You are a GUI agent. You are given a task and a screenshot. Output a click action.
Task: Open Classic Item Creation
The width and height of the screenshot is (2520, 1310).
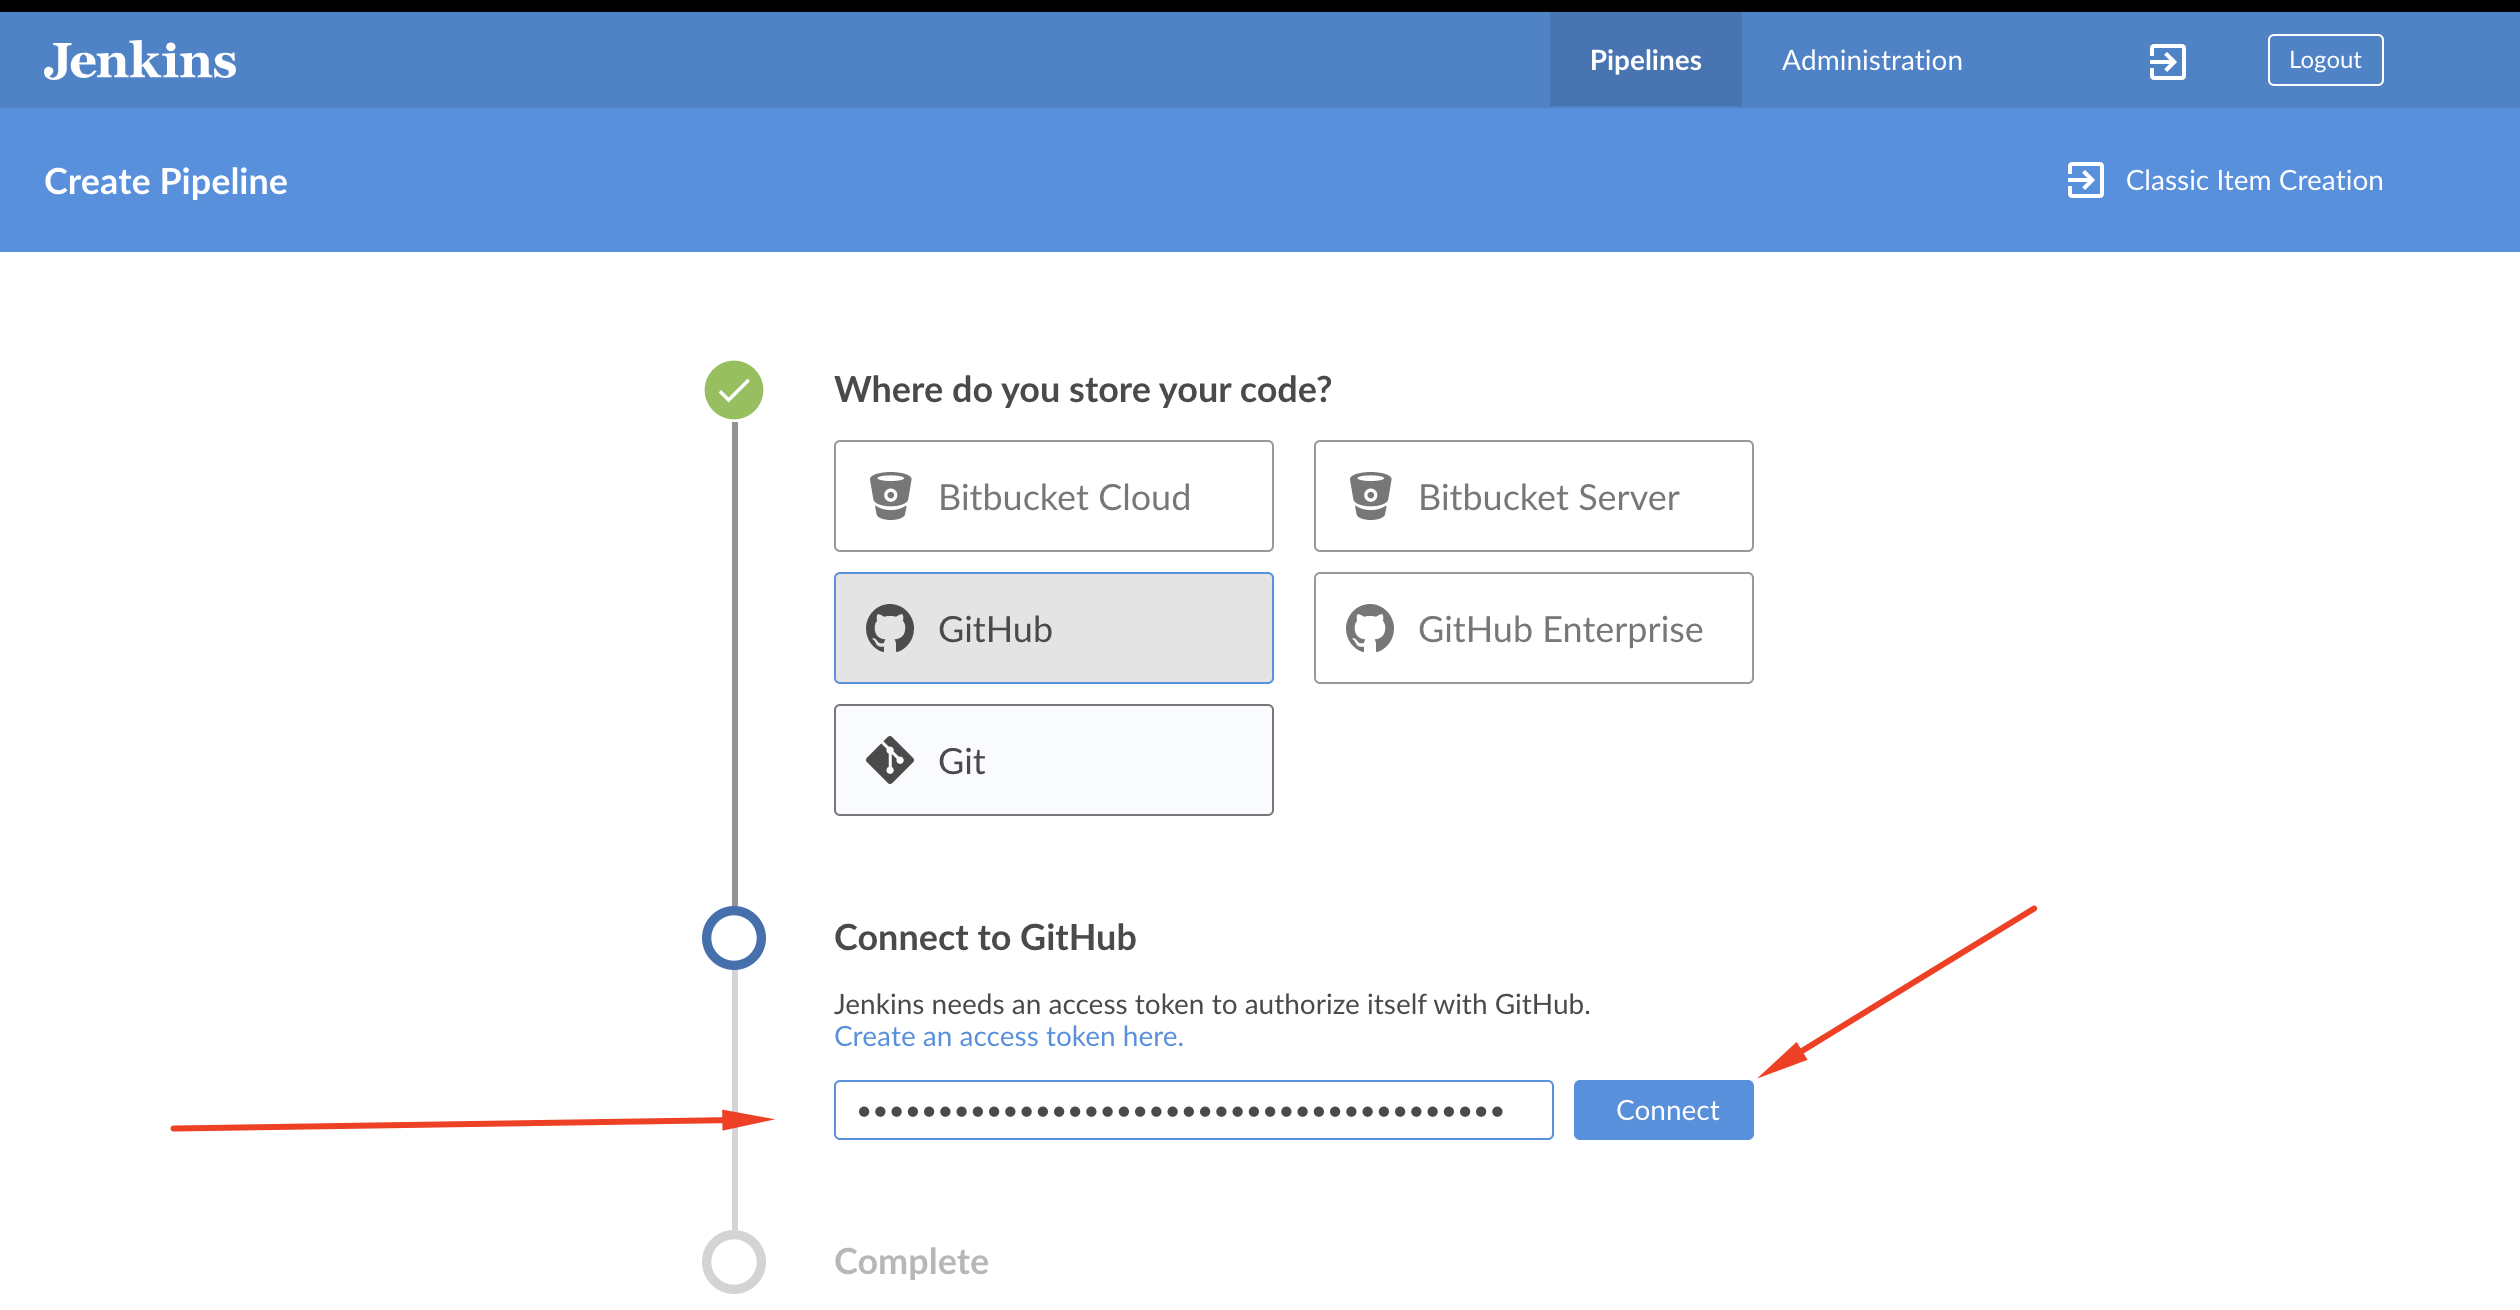(2254, 180)
